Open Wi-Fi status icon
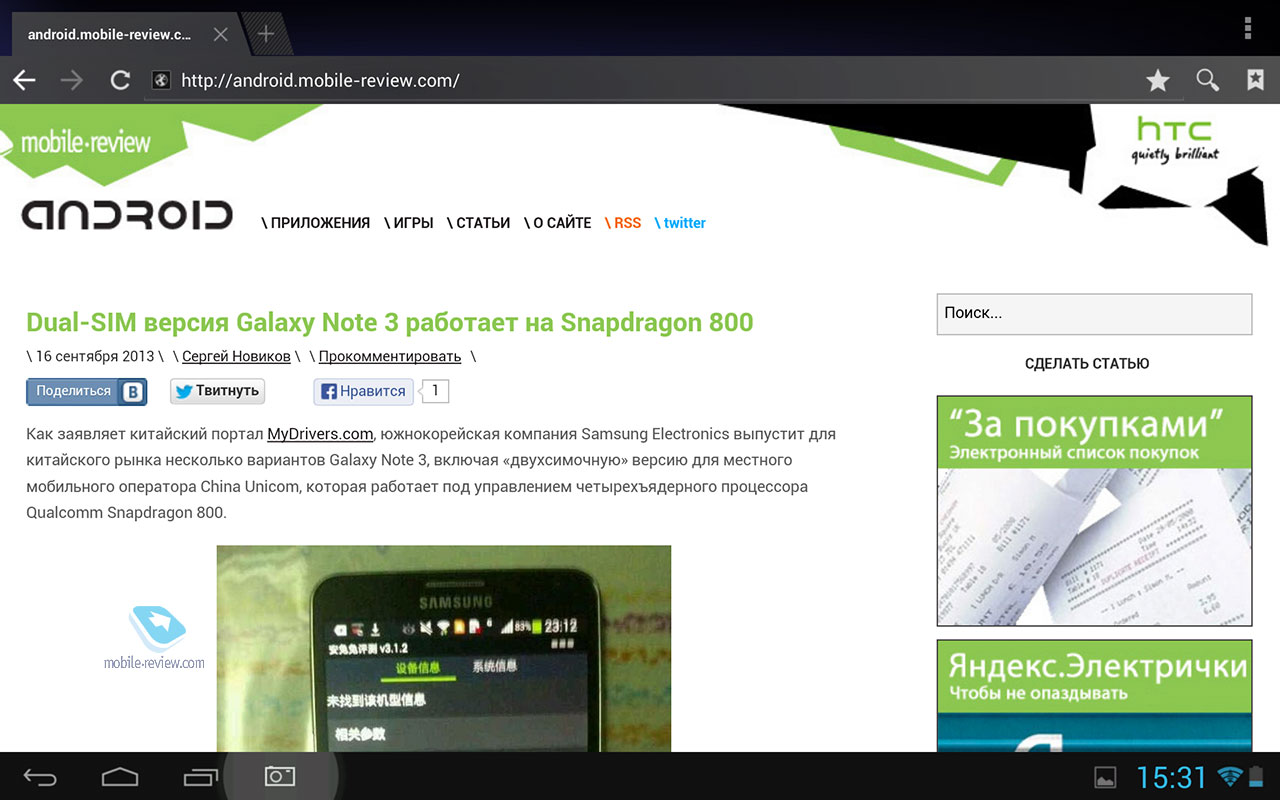 point(1230,777)
